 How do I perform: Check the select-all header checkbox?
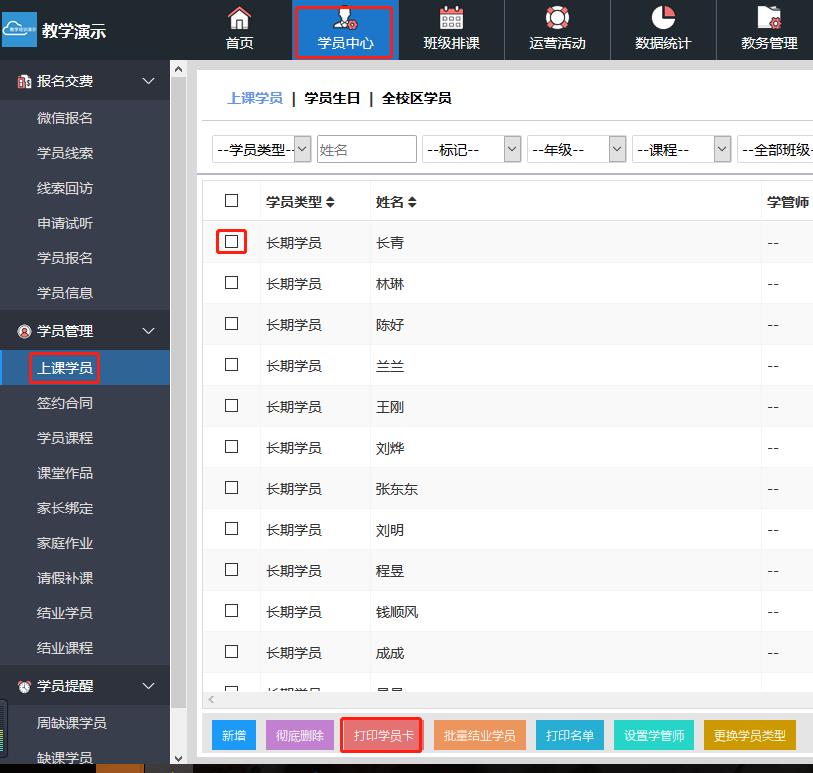pos(232,201)
